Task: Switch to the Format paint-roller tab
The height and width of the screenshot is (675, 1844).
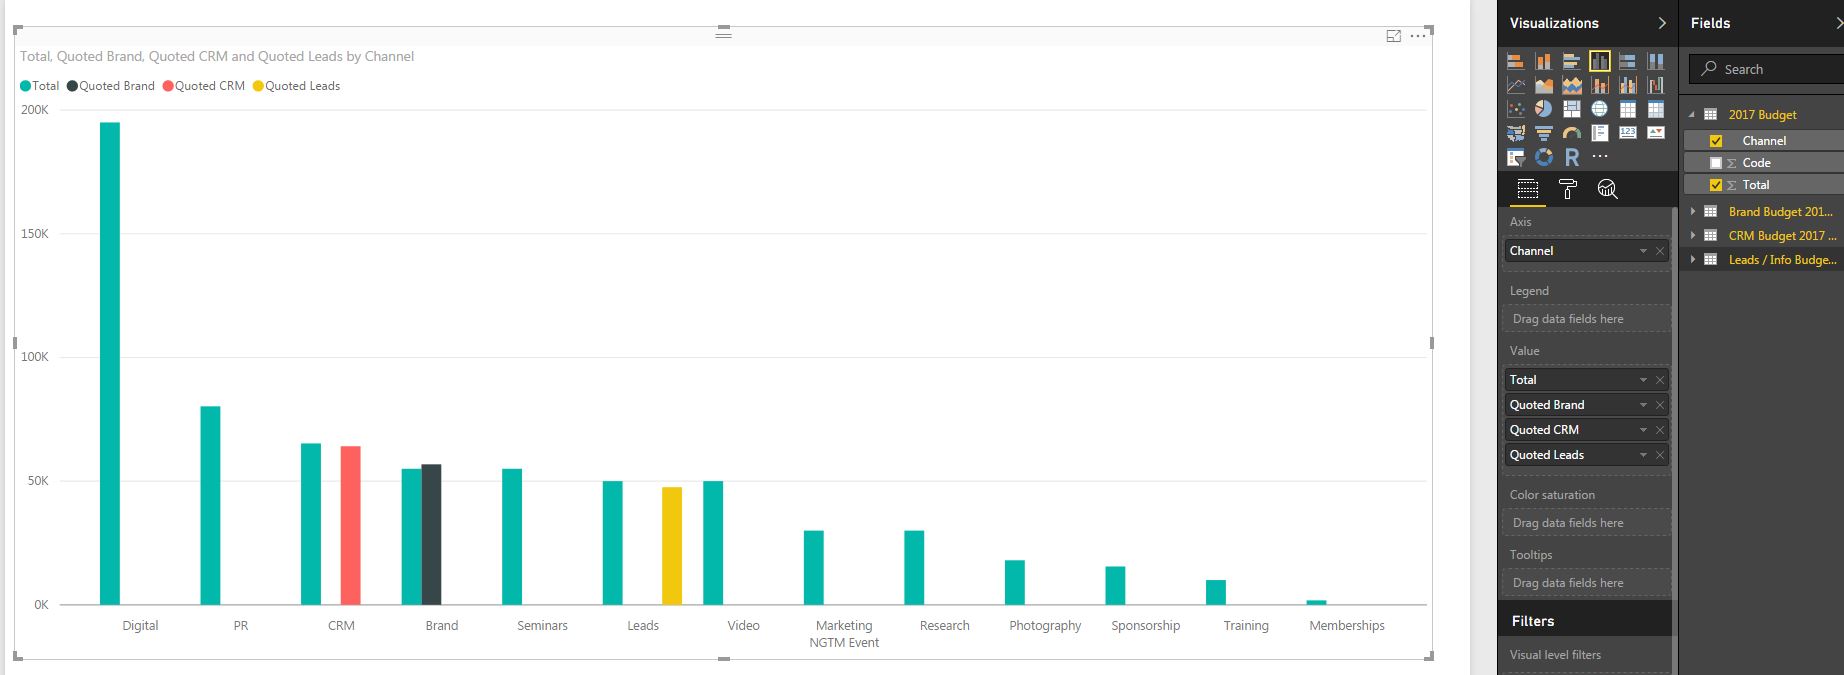Action: point(1567,189)
